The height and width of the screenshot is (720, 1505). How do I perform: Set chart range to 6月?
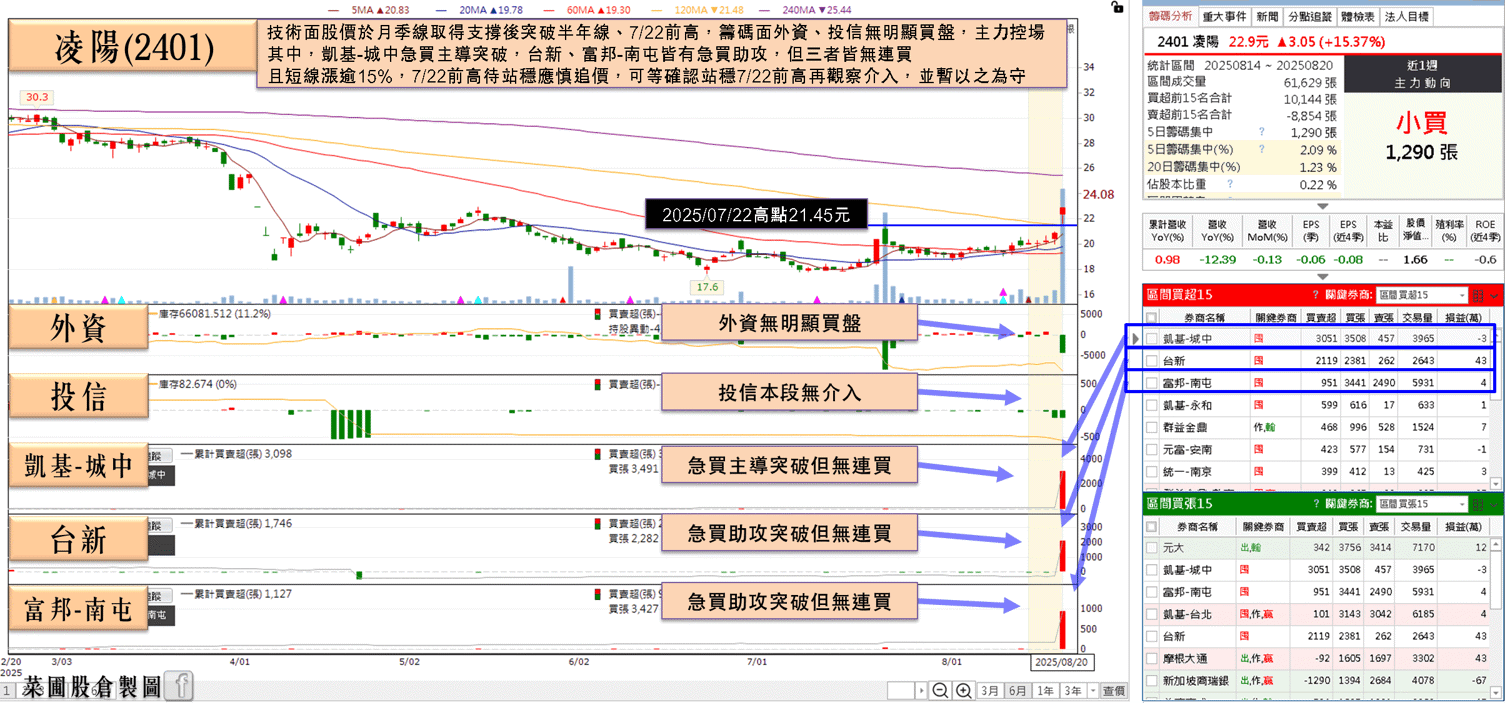[x=1016, y=691]
